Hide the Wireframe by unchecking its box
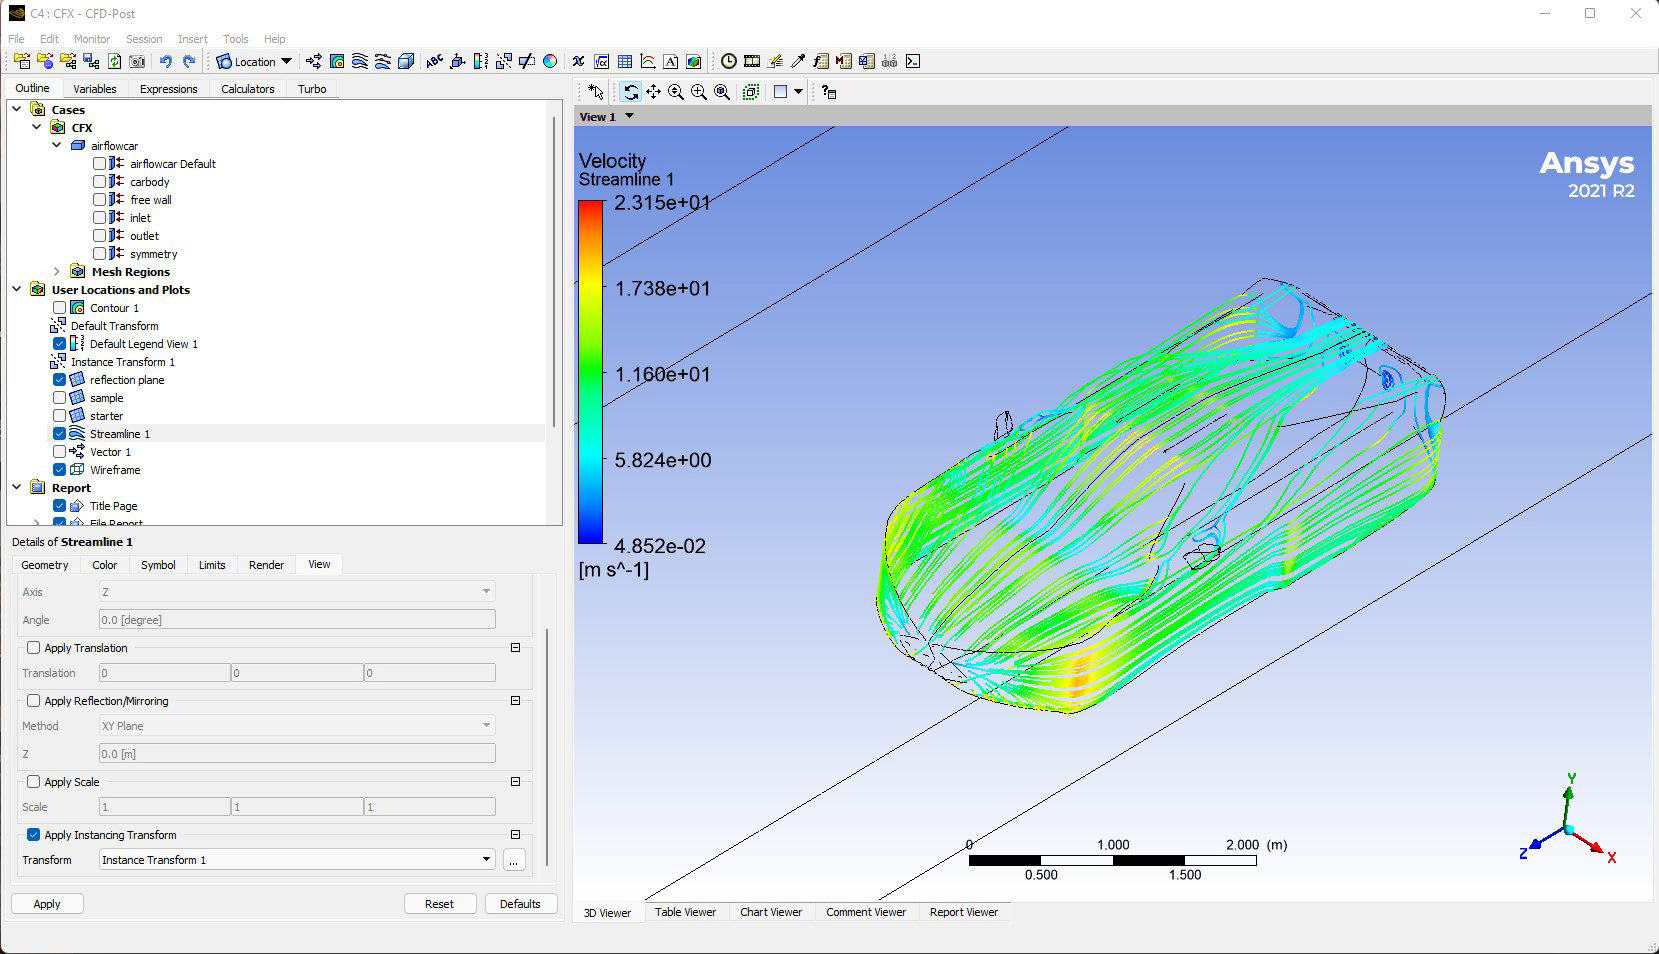The width and height of the screenshot is (1659, 954). [x=59, y=470]
